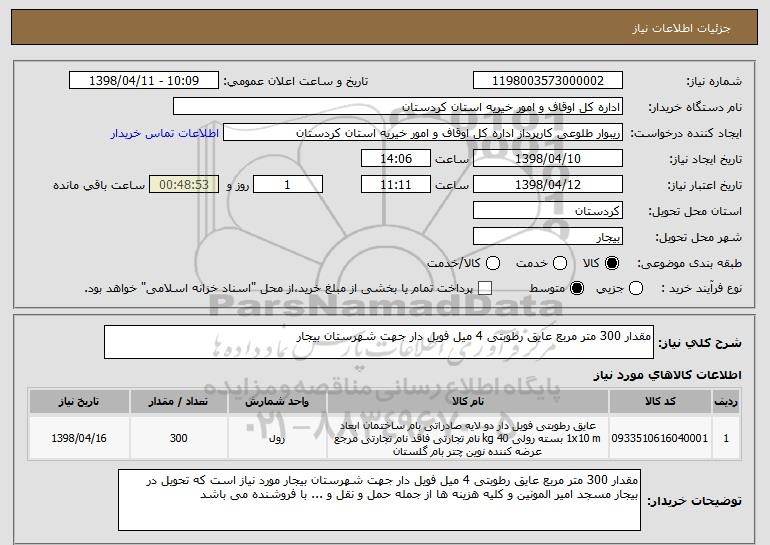Click the اطلاعات کالاهای مورد نیاز heading

[667, 375]
